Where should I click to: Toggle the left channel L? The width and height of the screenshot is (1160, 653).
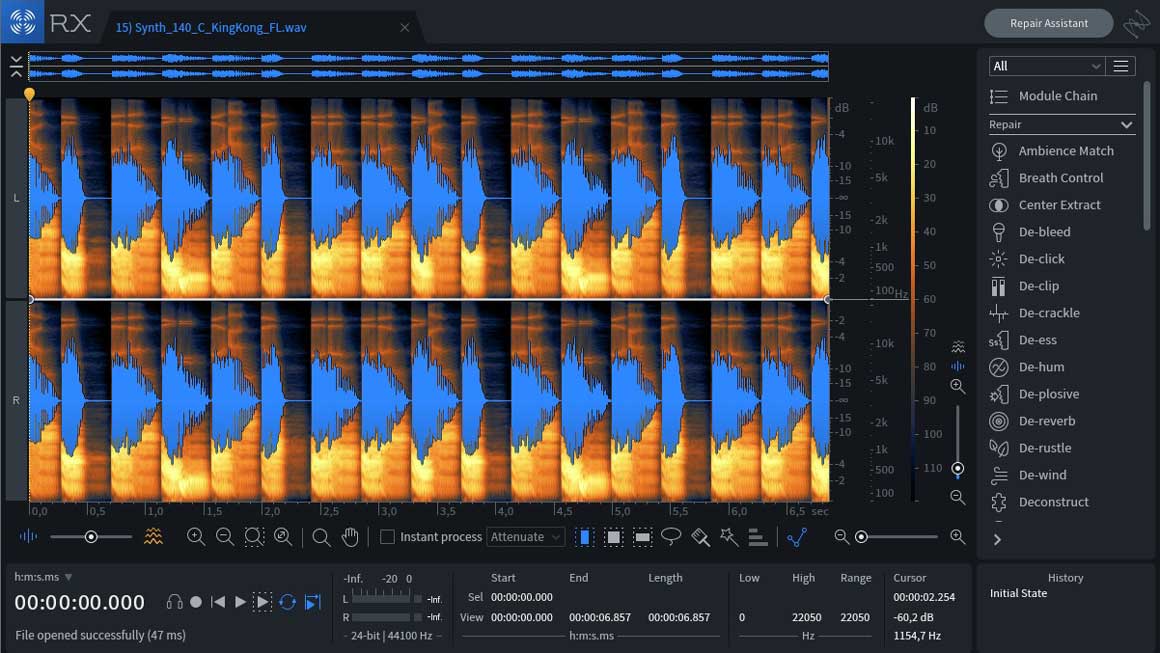coord(16,198)
